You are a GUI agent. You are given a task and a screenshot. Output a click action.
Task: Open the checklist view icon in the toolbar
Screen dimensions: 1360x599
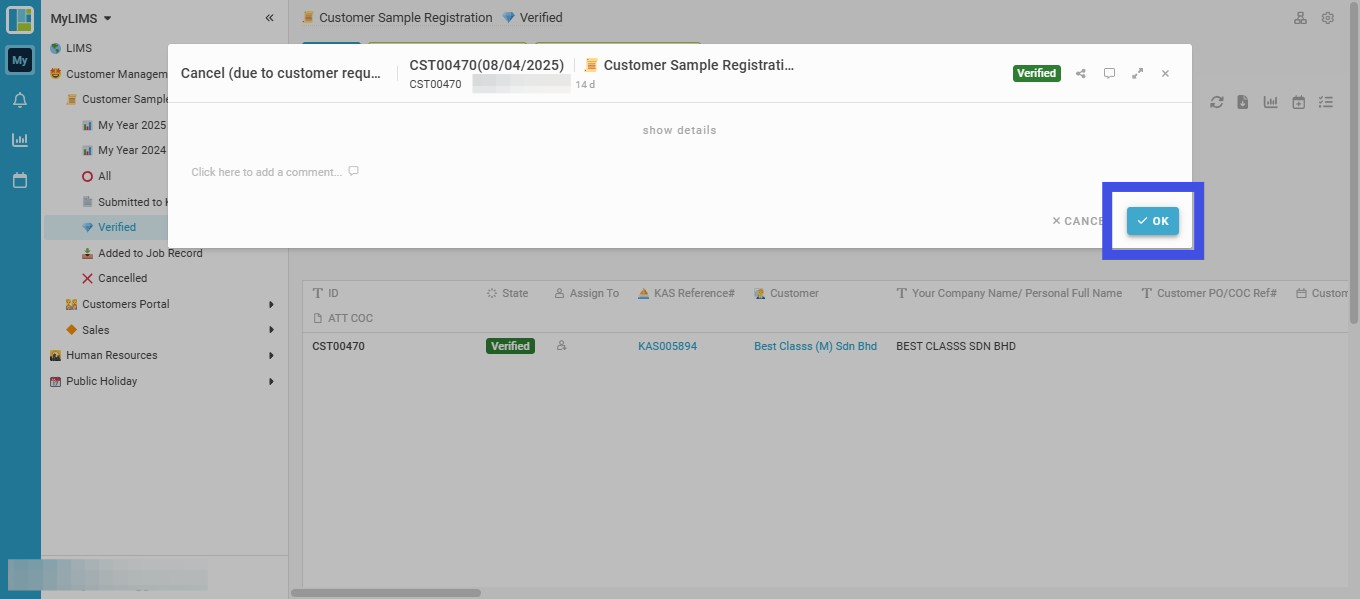pyautogui.click(x=1326, y=102)
